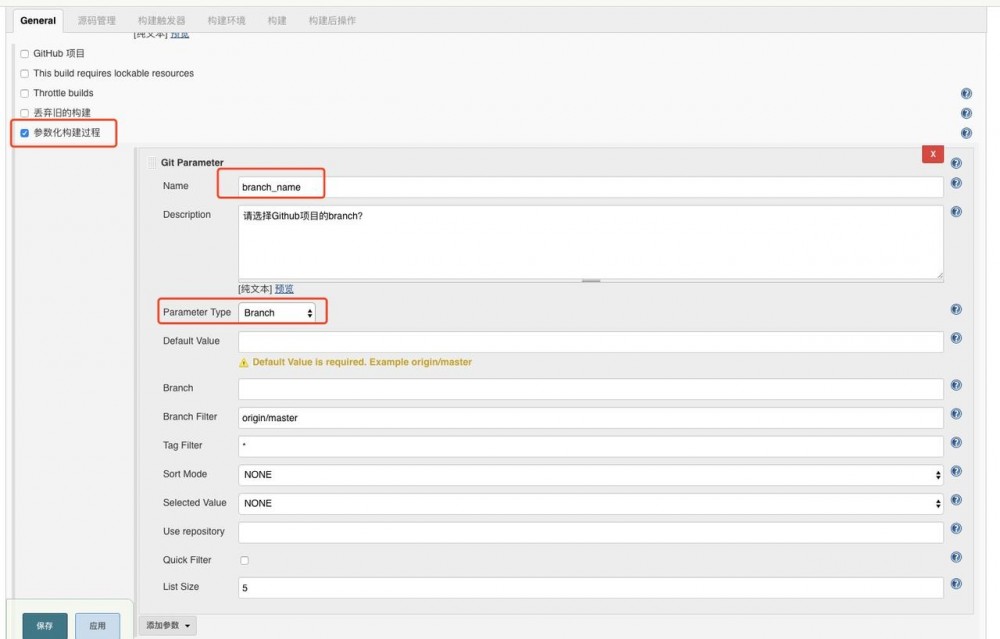The image size is (1000, 639).
Task: Open help icon for Use repository
Action: coord(956,529)
